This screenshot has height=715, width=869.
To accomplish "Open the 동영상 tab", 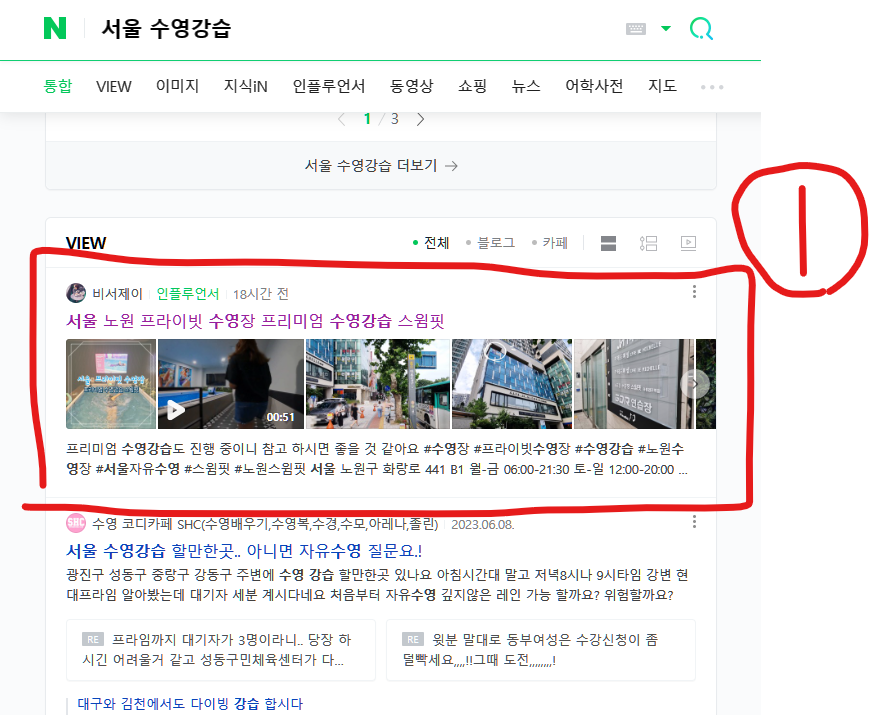I will click(411, 86).
